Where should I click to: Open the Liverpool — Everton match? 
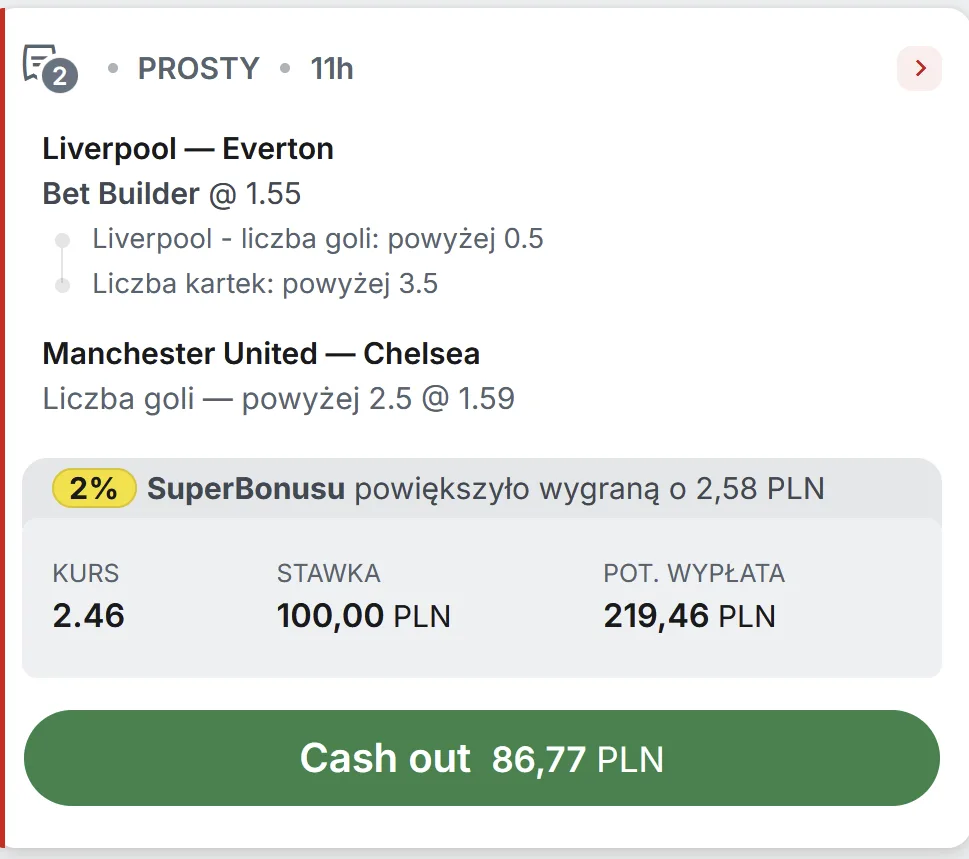click(187, 148)
